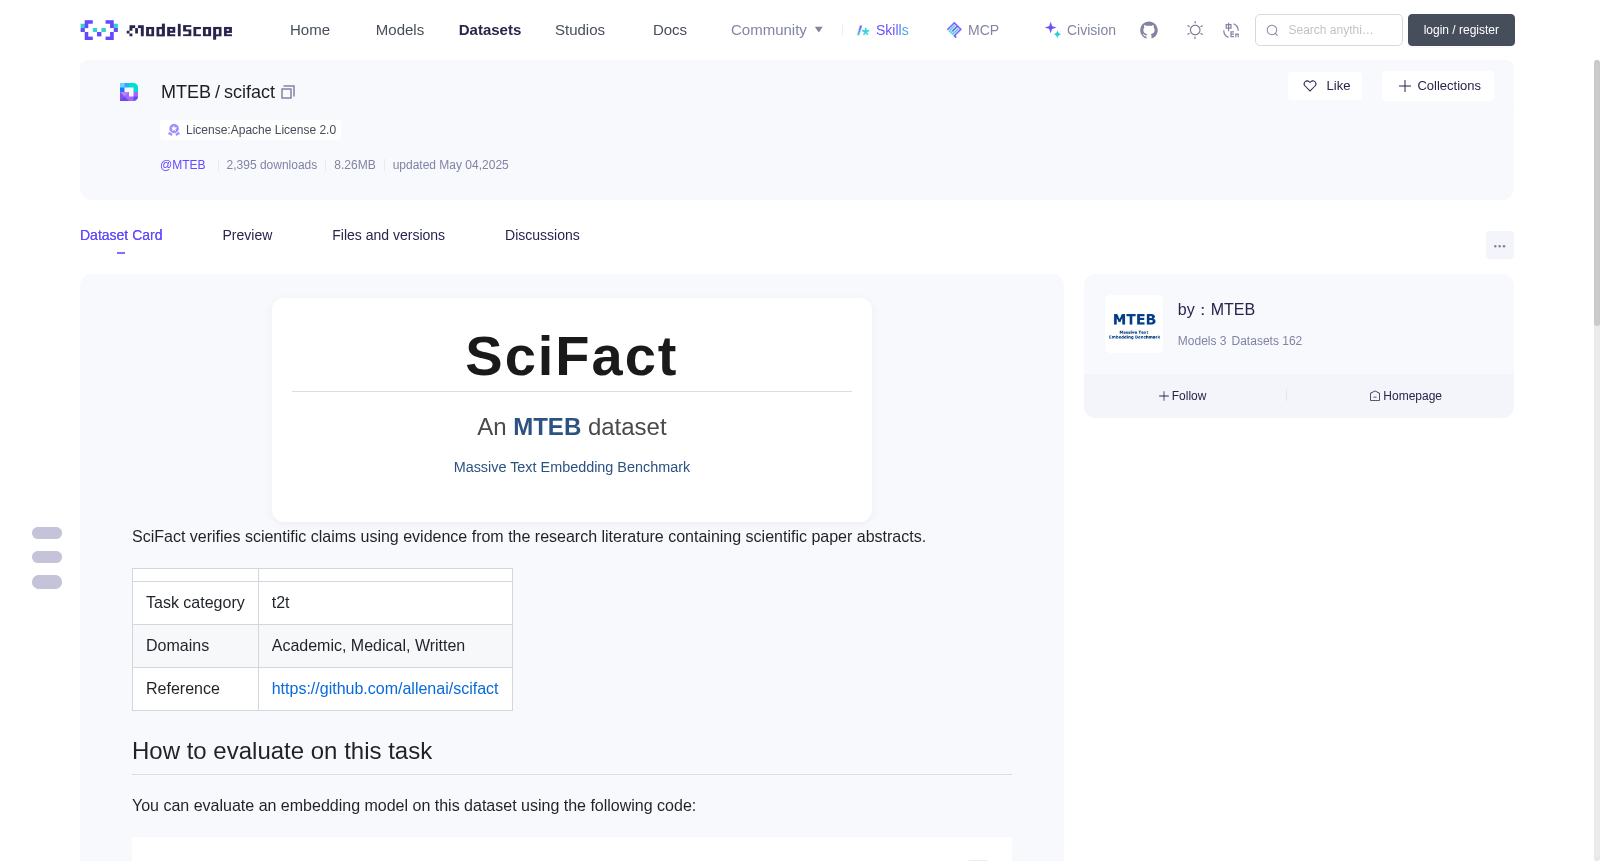Image resolution: width=1600 pixels, height=861 pixels.
Task: Like the scifact dataset
Action: click(x=1325, y=86)
